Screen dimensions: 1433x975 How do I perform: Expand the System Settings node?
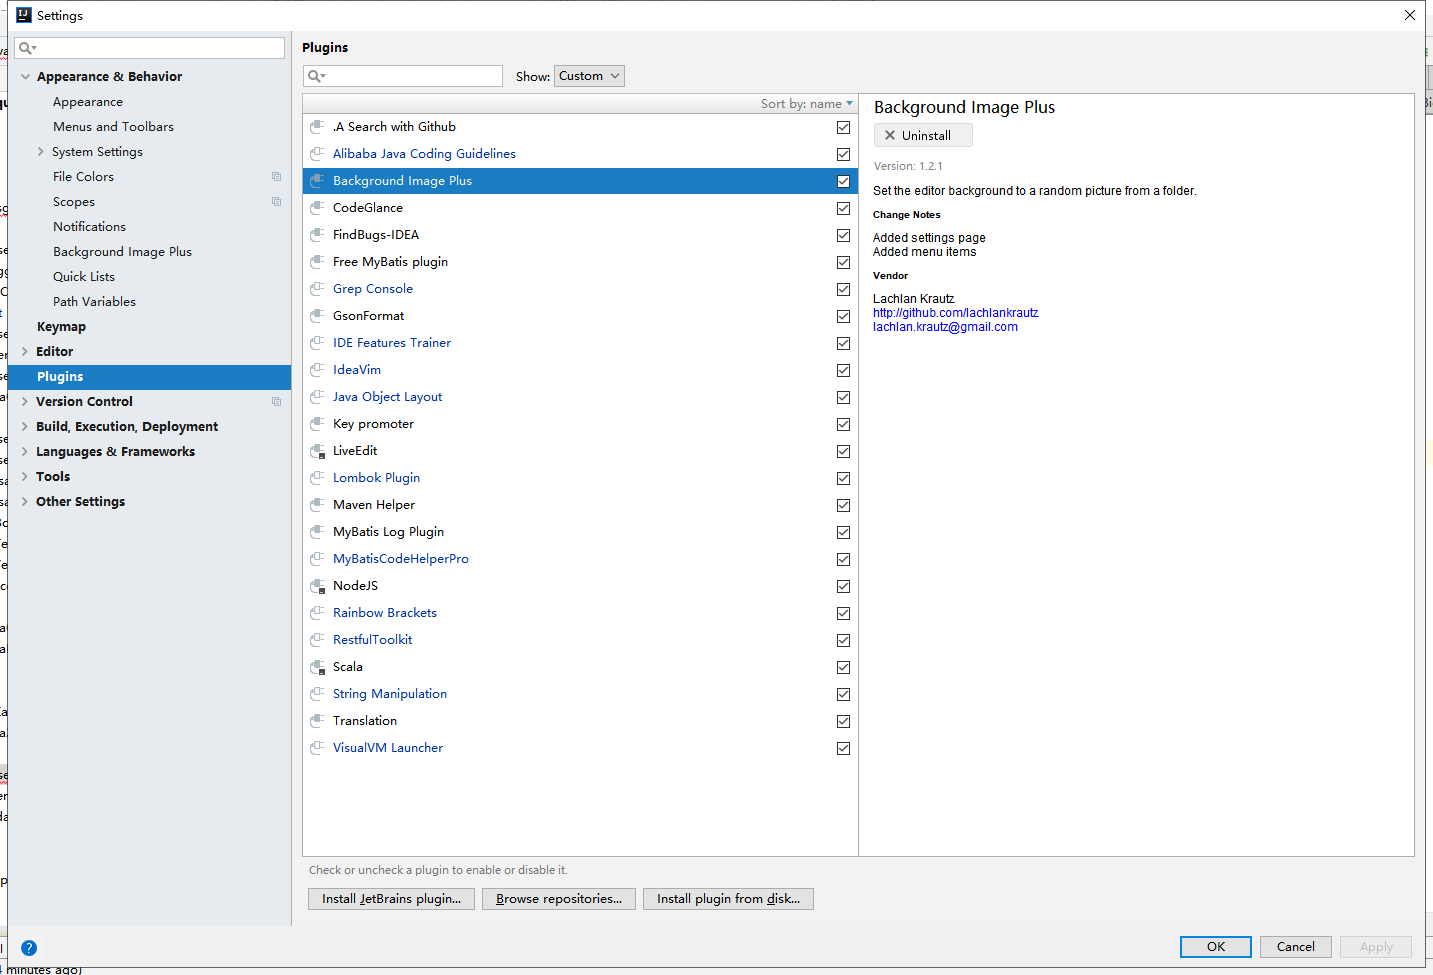click(x=41, y=152)
